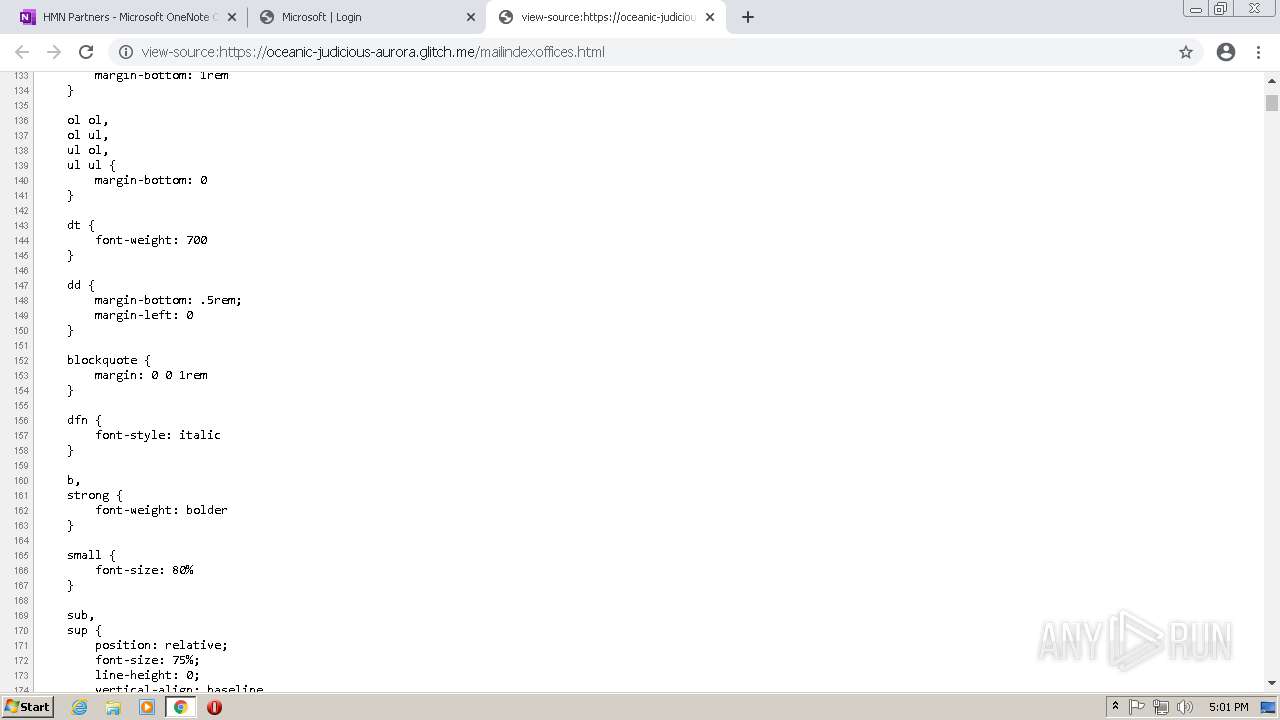Open Action Center flag icon

click(x=1137, y=707)
